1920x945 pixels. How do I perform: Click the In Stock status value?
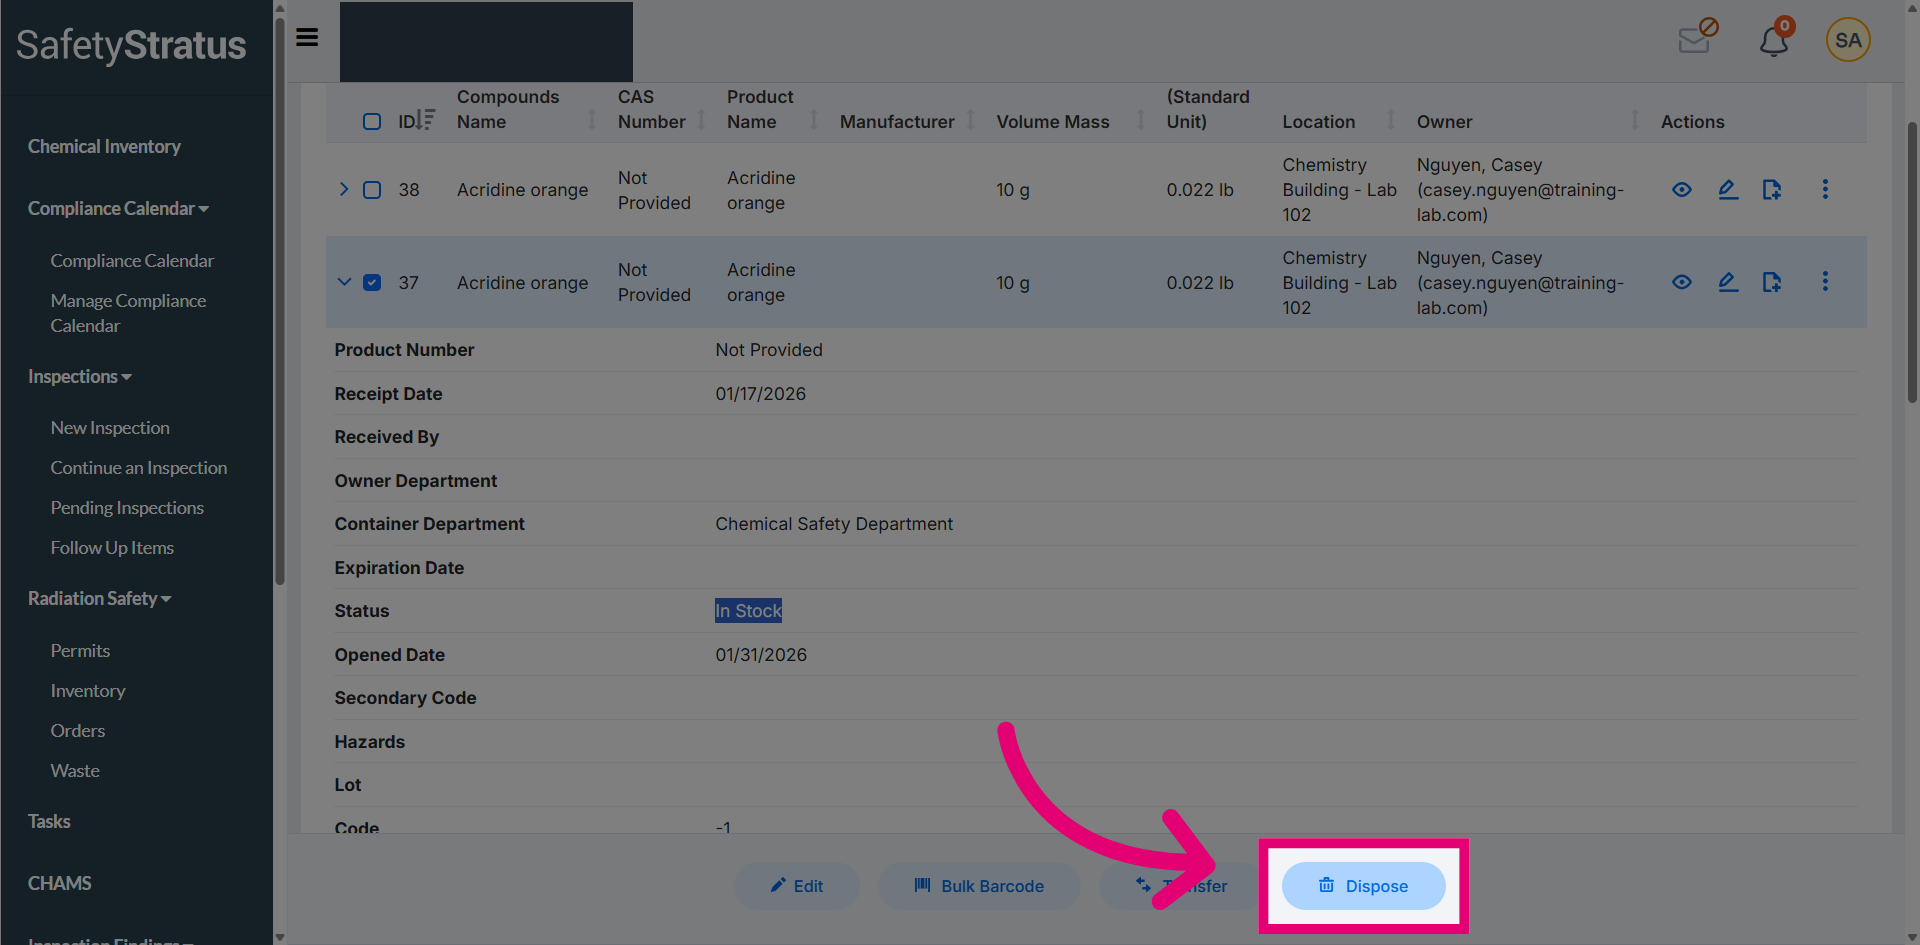point(748,610)
